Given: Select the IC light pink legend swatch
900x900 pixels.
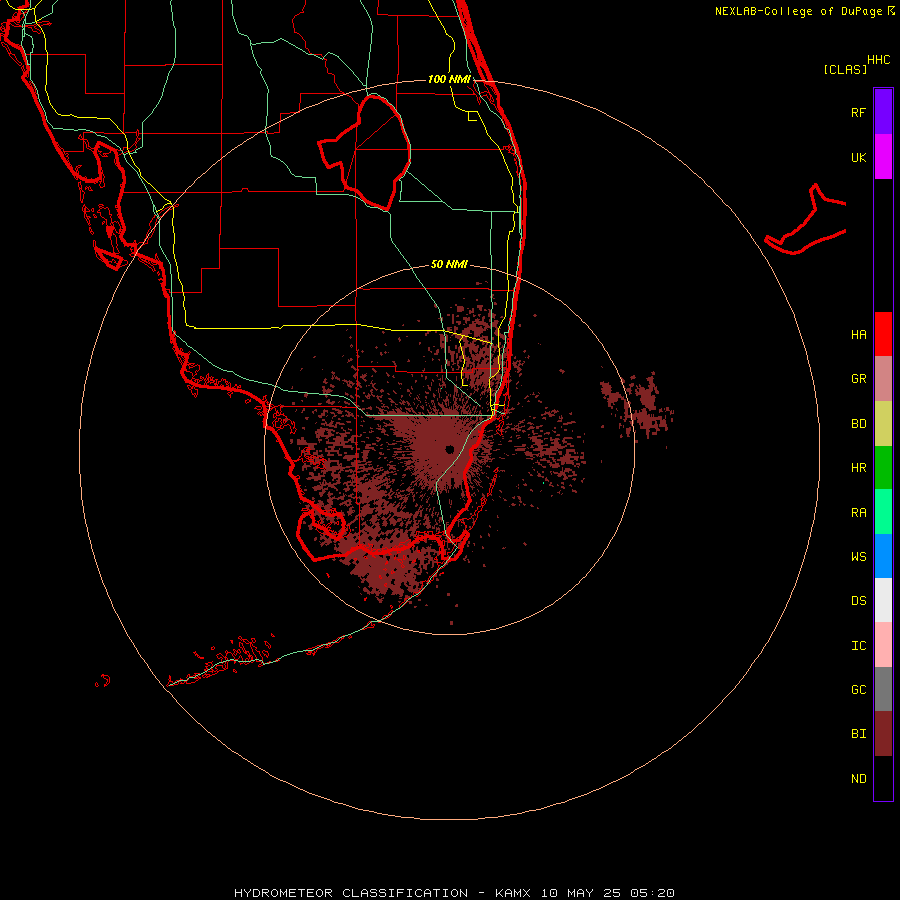Looking at the screenshot, I should point(883,645).
